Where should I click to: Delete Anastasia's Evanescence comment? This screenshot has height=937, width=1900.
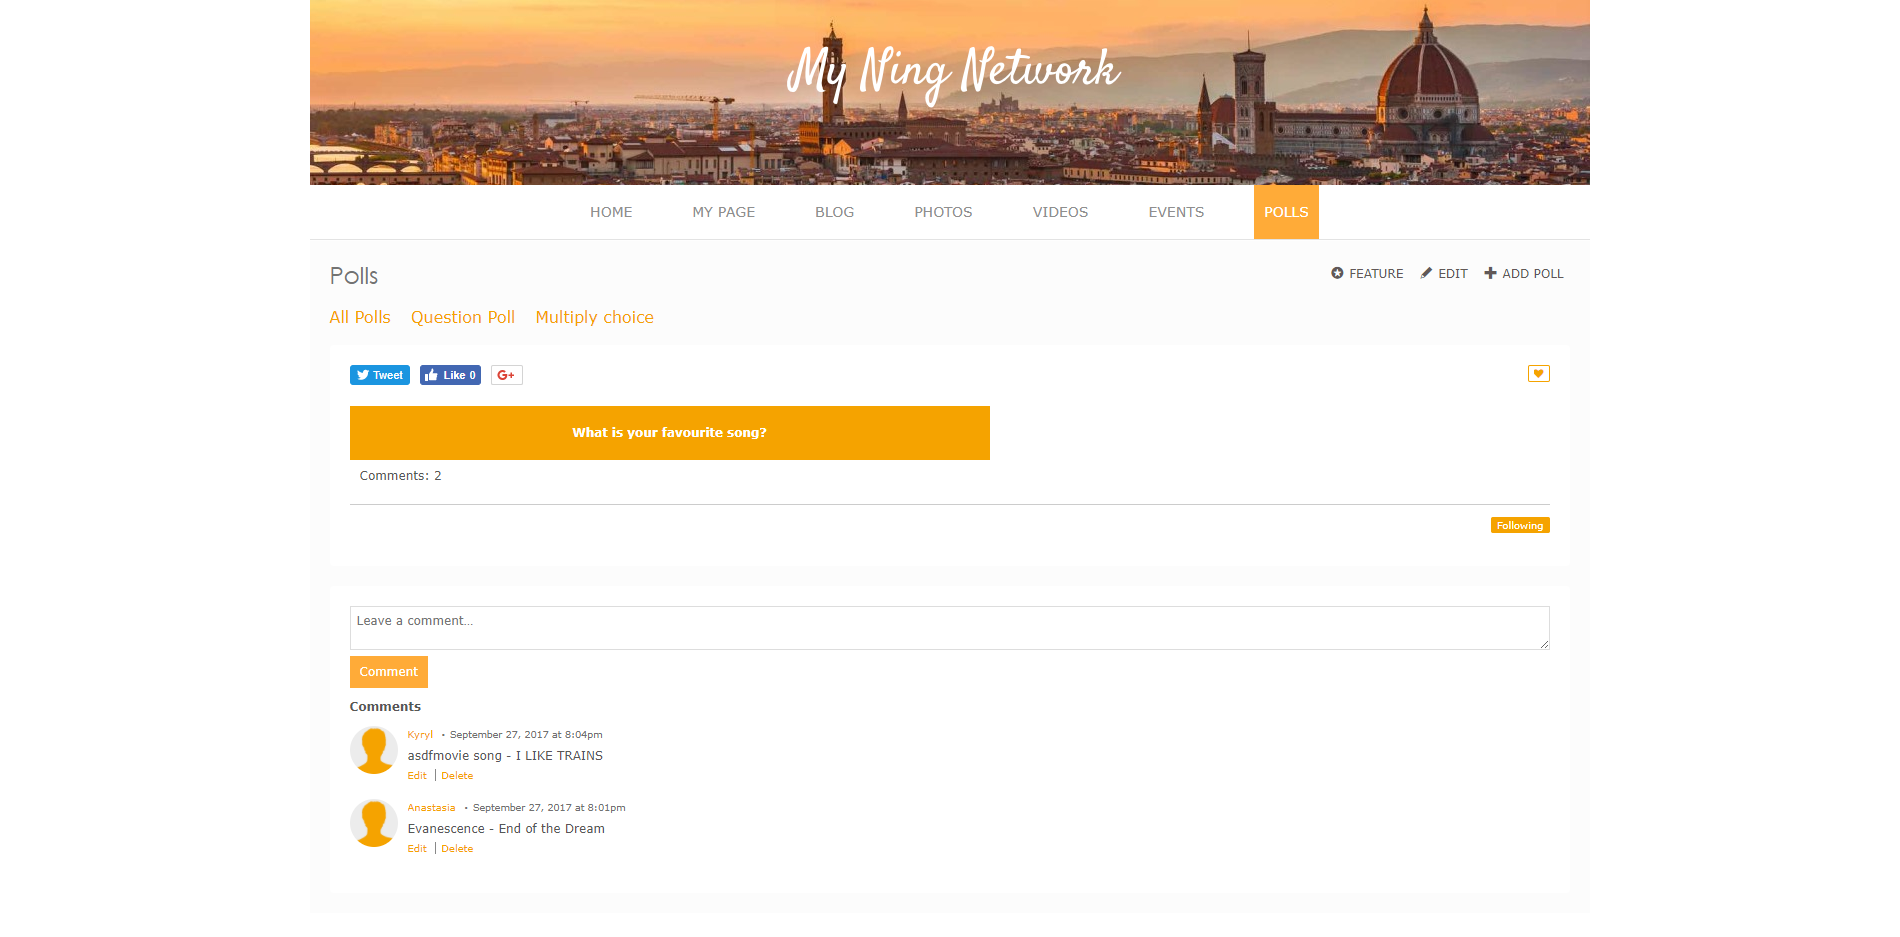pos(457,848)
